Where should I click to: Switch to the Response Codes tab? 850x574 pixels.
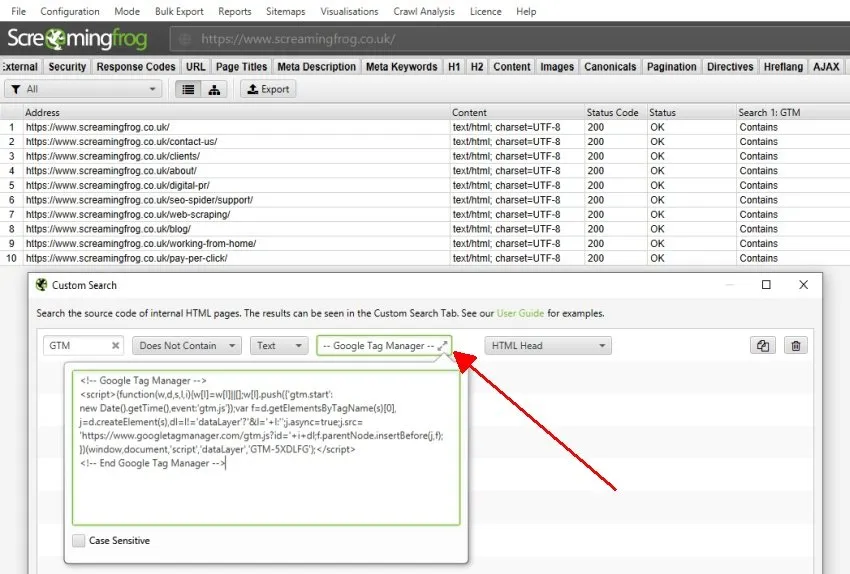coord(136,67)
